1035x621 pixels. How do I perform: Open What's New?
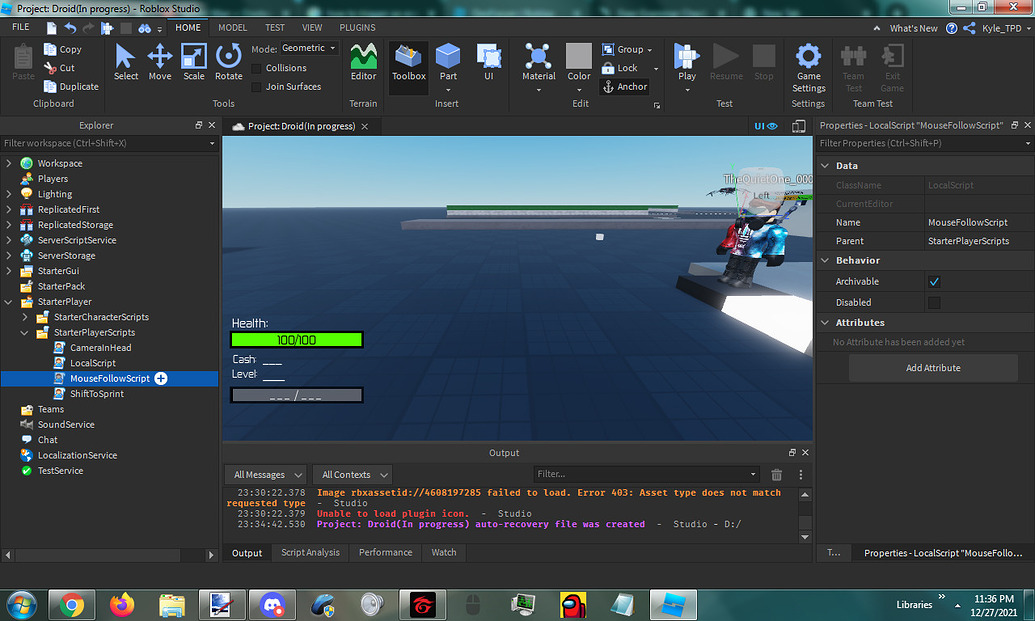(x=913, y=28)
